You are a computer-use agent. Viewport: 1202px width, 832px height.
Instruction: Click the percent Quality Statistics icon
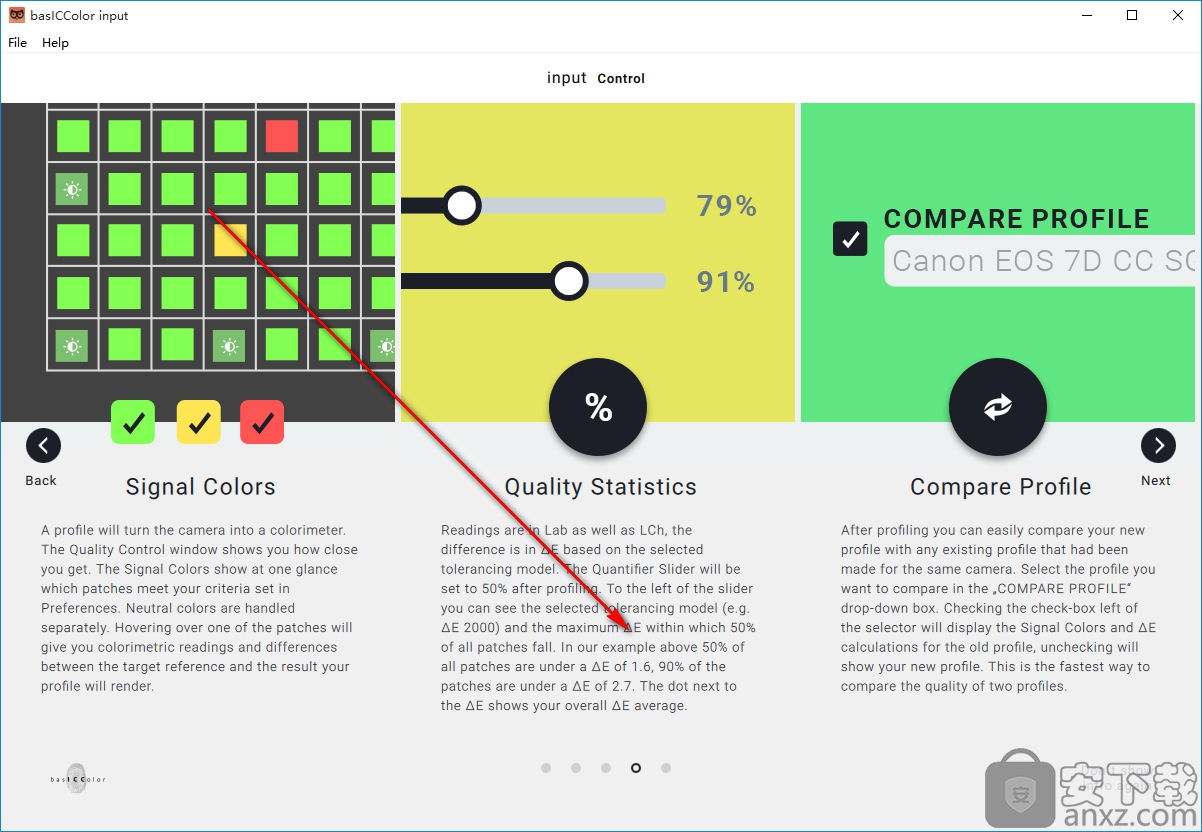coord(598,407)
